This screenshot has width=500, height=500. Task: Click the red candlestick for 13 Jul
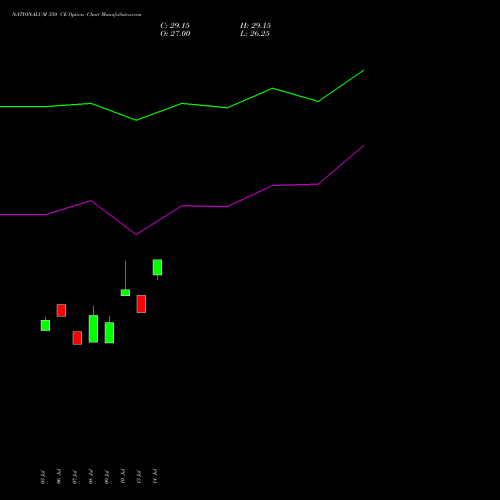click(141, 304)
